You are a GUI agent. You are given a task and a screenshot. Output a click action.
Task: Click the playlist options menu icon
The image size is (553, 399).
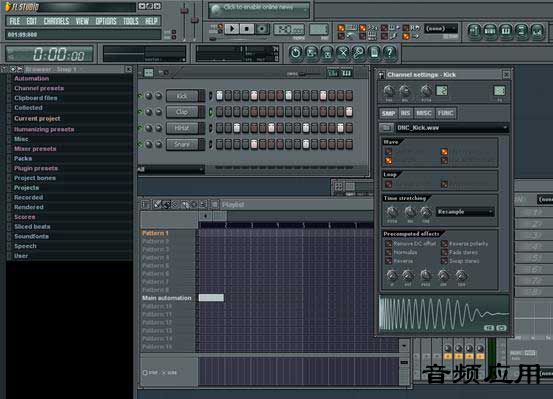(145, 204)
